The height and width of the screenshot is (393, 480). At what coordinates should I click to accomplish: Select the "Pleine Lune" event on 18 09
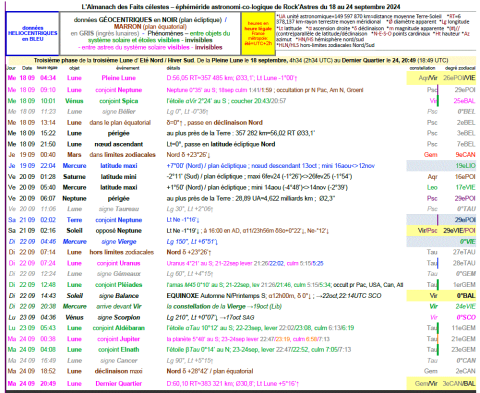click(119, 78)
